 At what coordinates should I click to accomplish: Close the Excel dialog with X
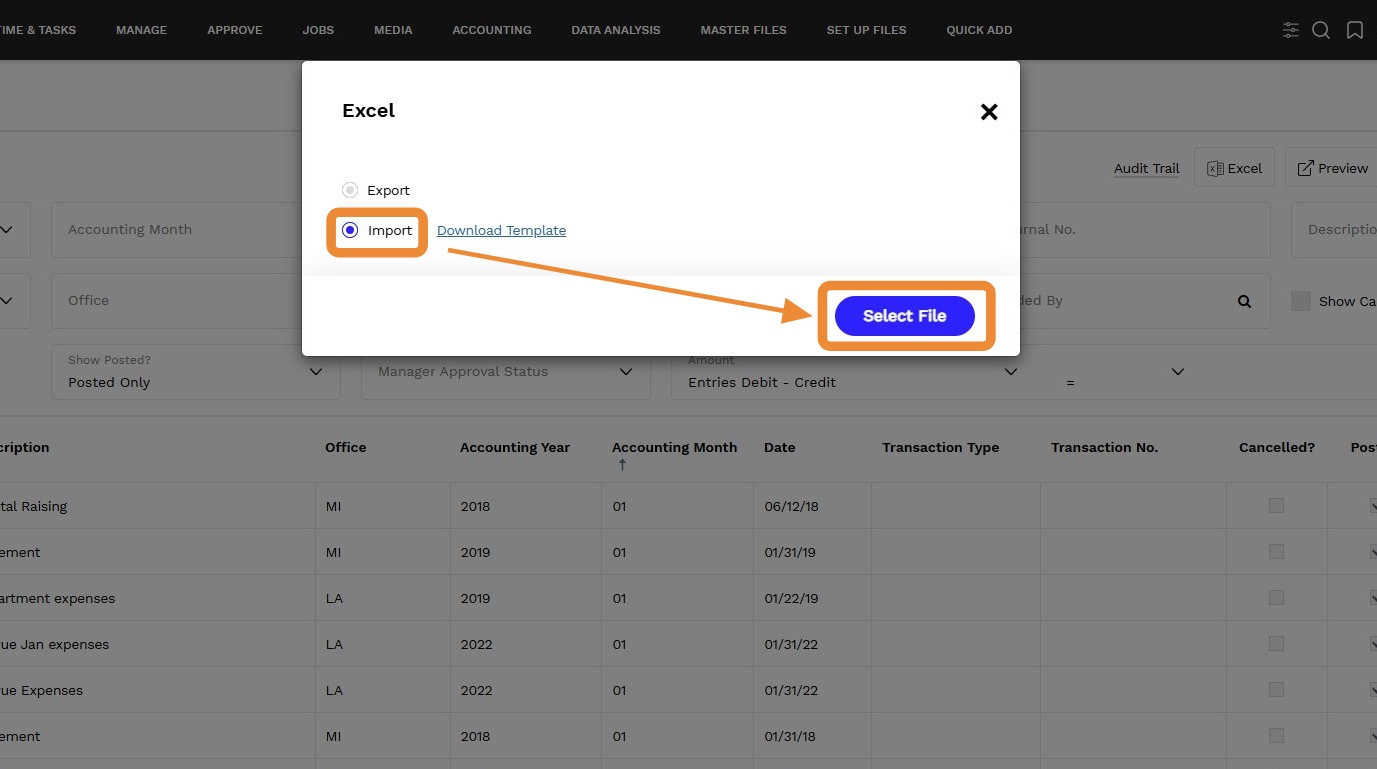pyautogui.click(x=989, y=112)
